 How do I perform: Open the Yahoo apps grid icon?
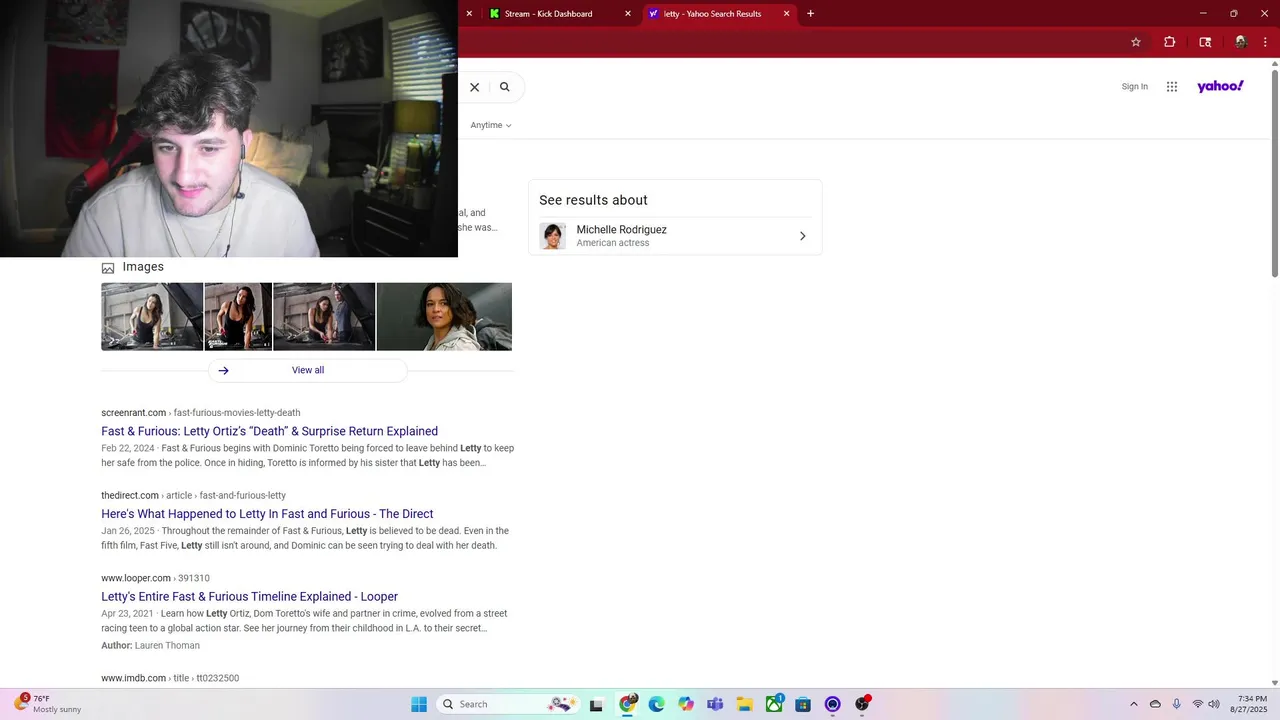pos(1172,87)
